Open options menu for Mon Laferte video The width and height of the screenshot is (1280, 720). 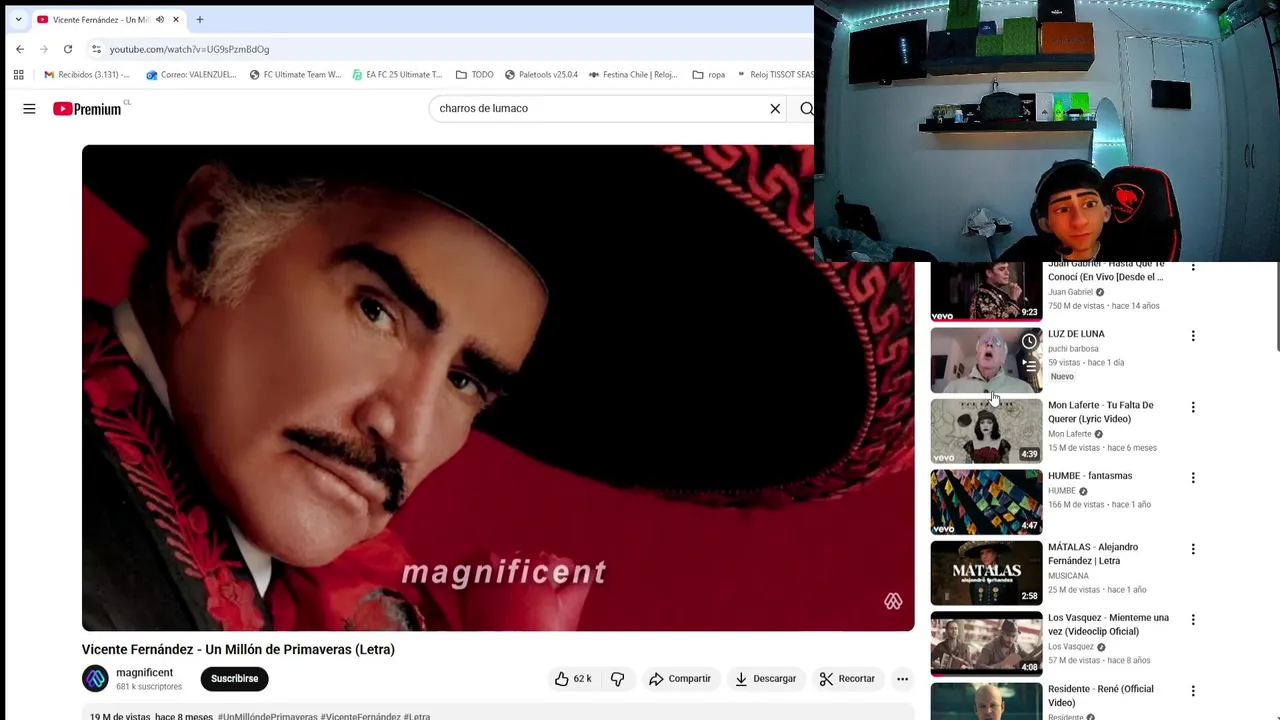point(1193,407)
